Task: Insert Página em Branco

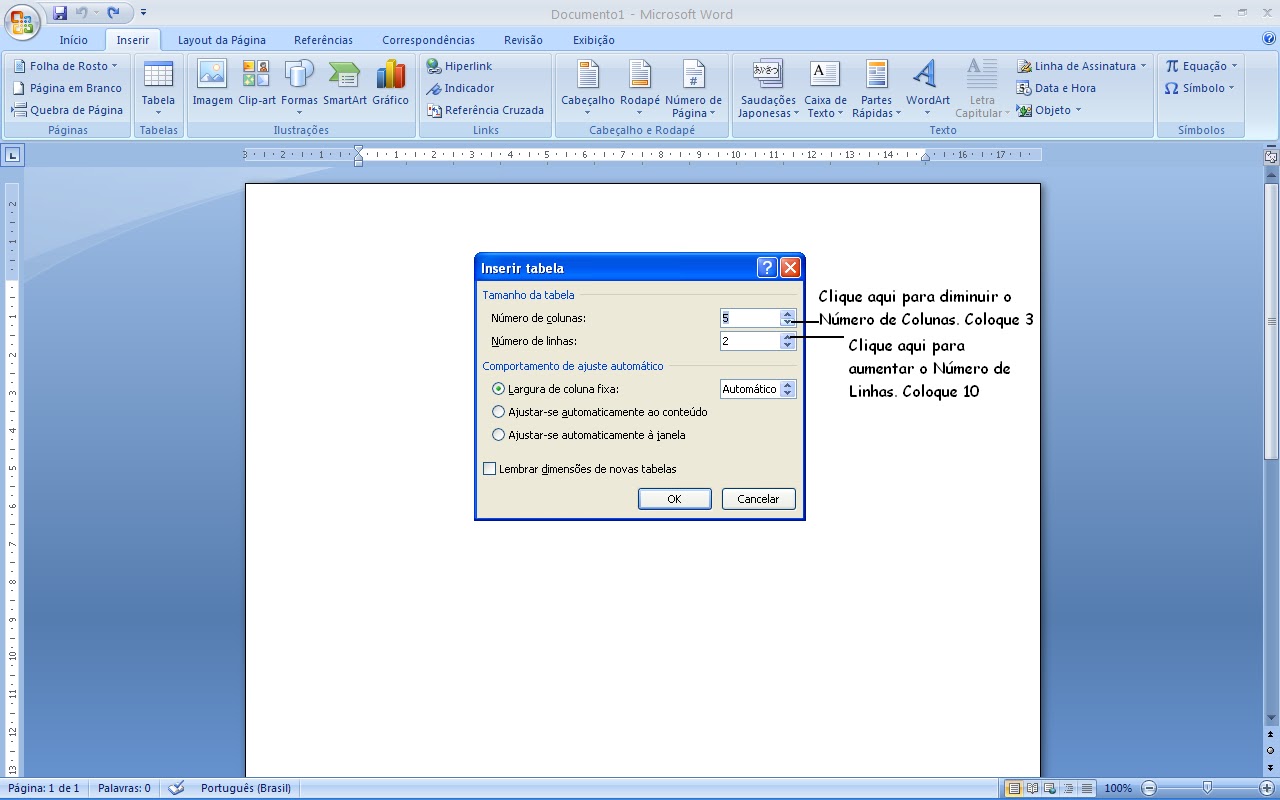Action: (66, 88)
